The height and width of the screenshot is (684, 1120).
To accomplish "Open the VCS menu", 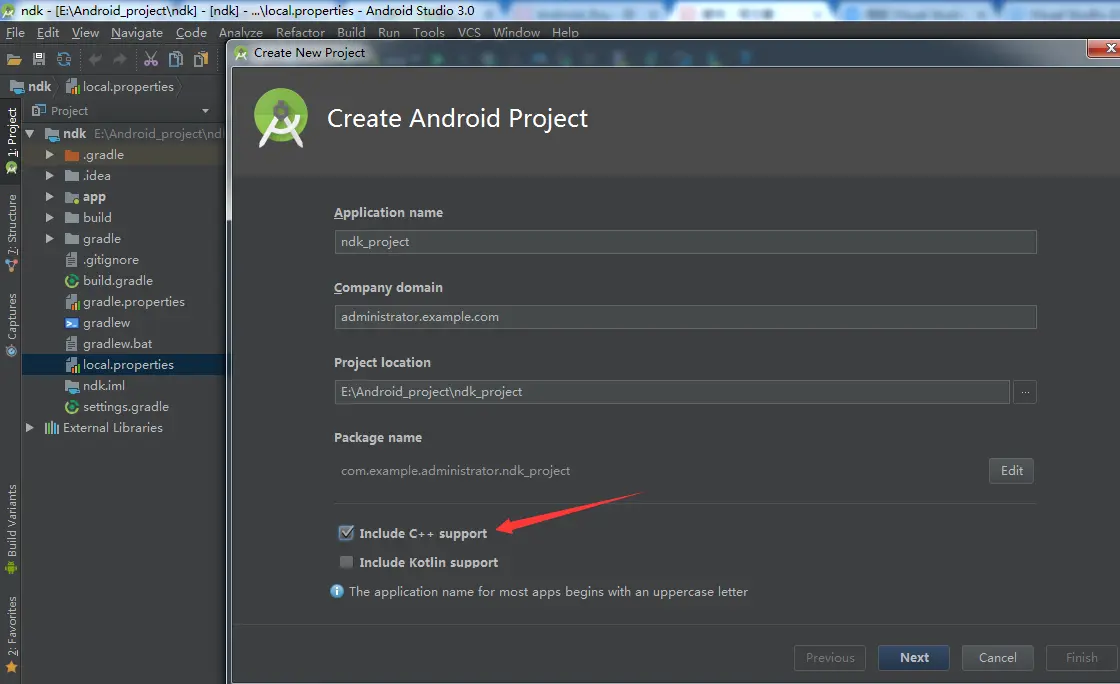I will 469,32.
